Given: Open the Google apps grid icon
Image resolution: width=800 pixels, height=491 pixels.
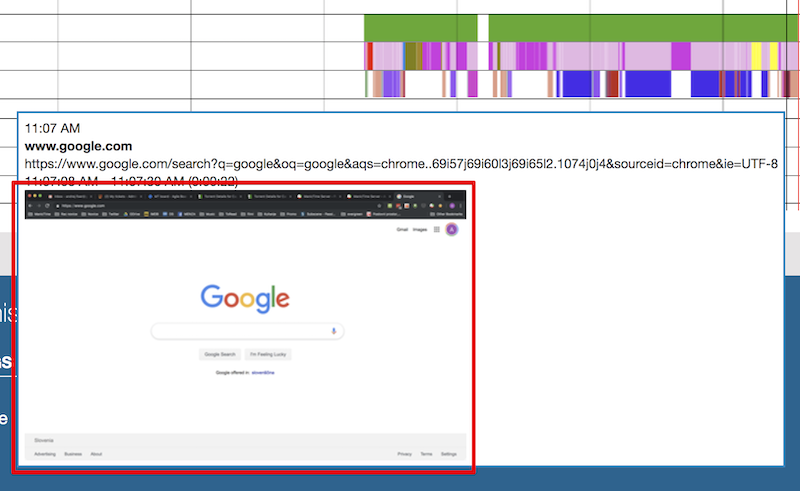Looking at the screenshot, I should [437, 230].
